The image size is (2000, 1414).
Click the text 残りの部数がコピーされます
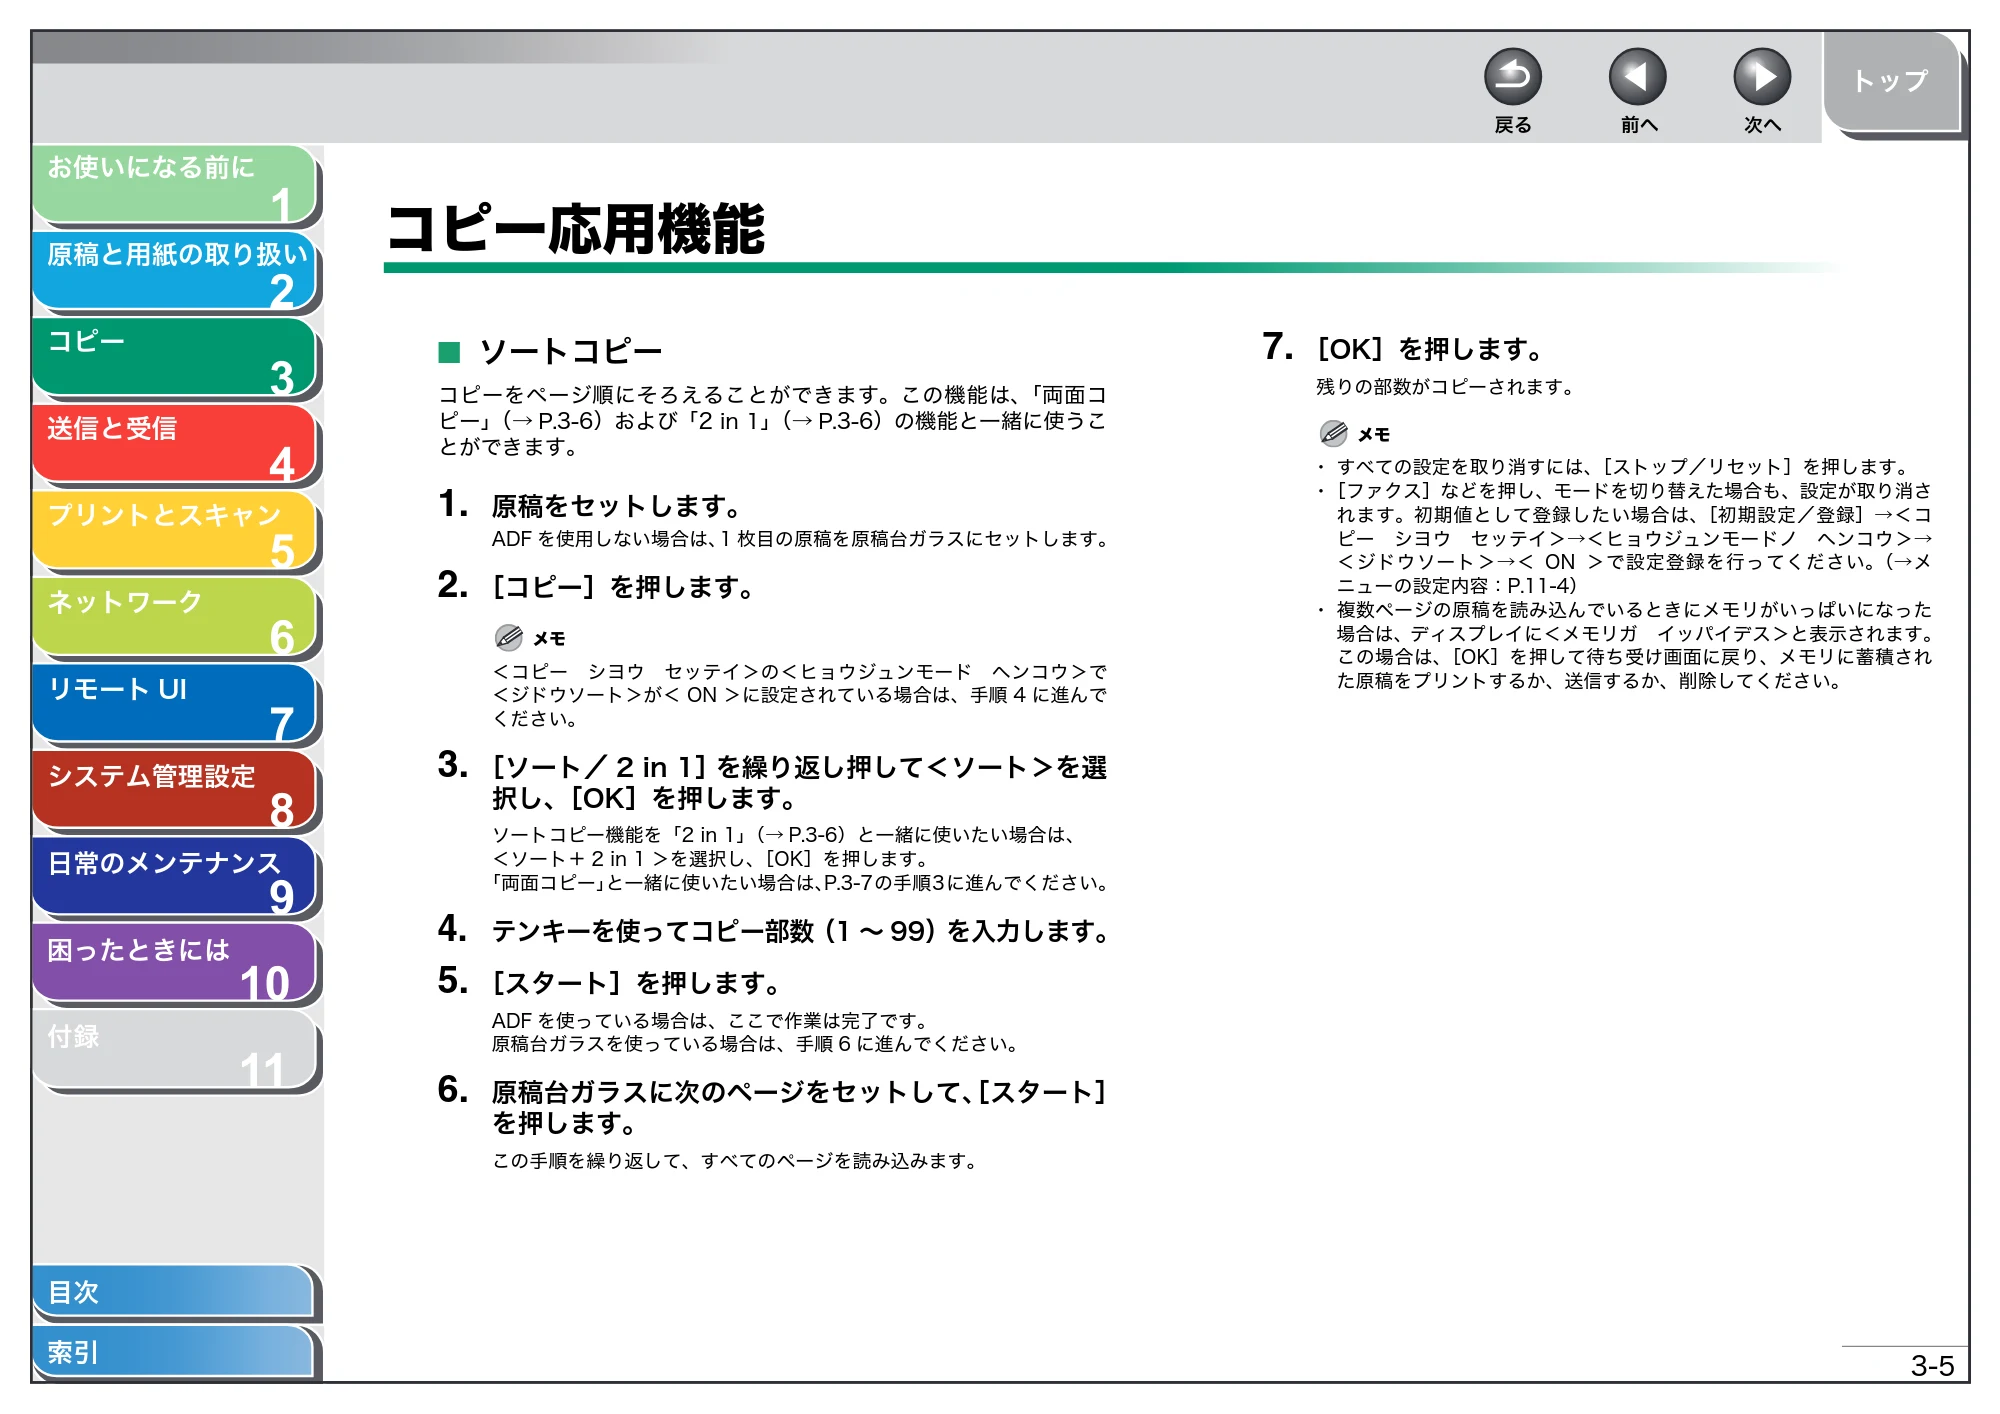coord(1445,387)
